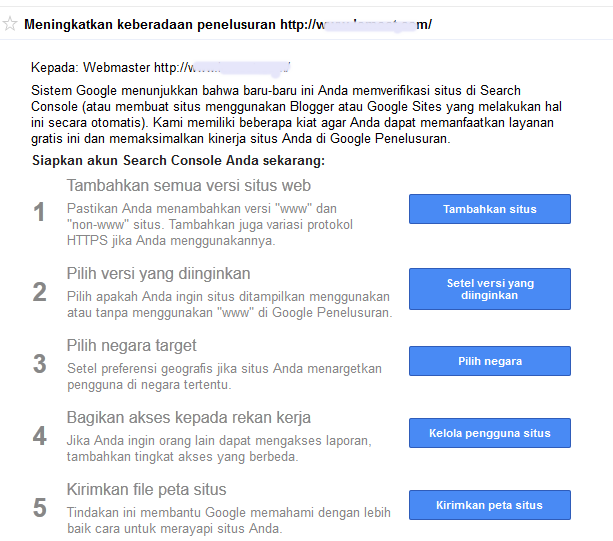Click heading Siapkan akun Search Console Anda sekarang
Viewport: 613px width, 541px height.
178,161
